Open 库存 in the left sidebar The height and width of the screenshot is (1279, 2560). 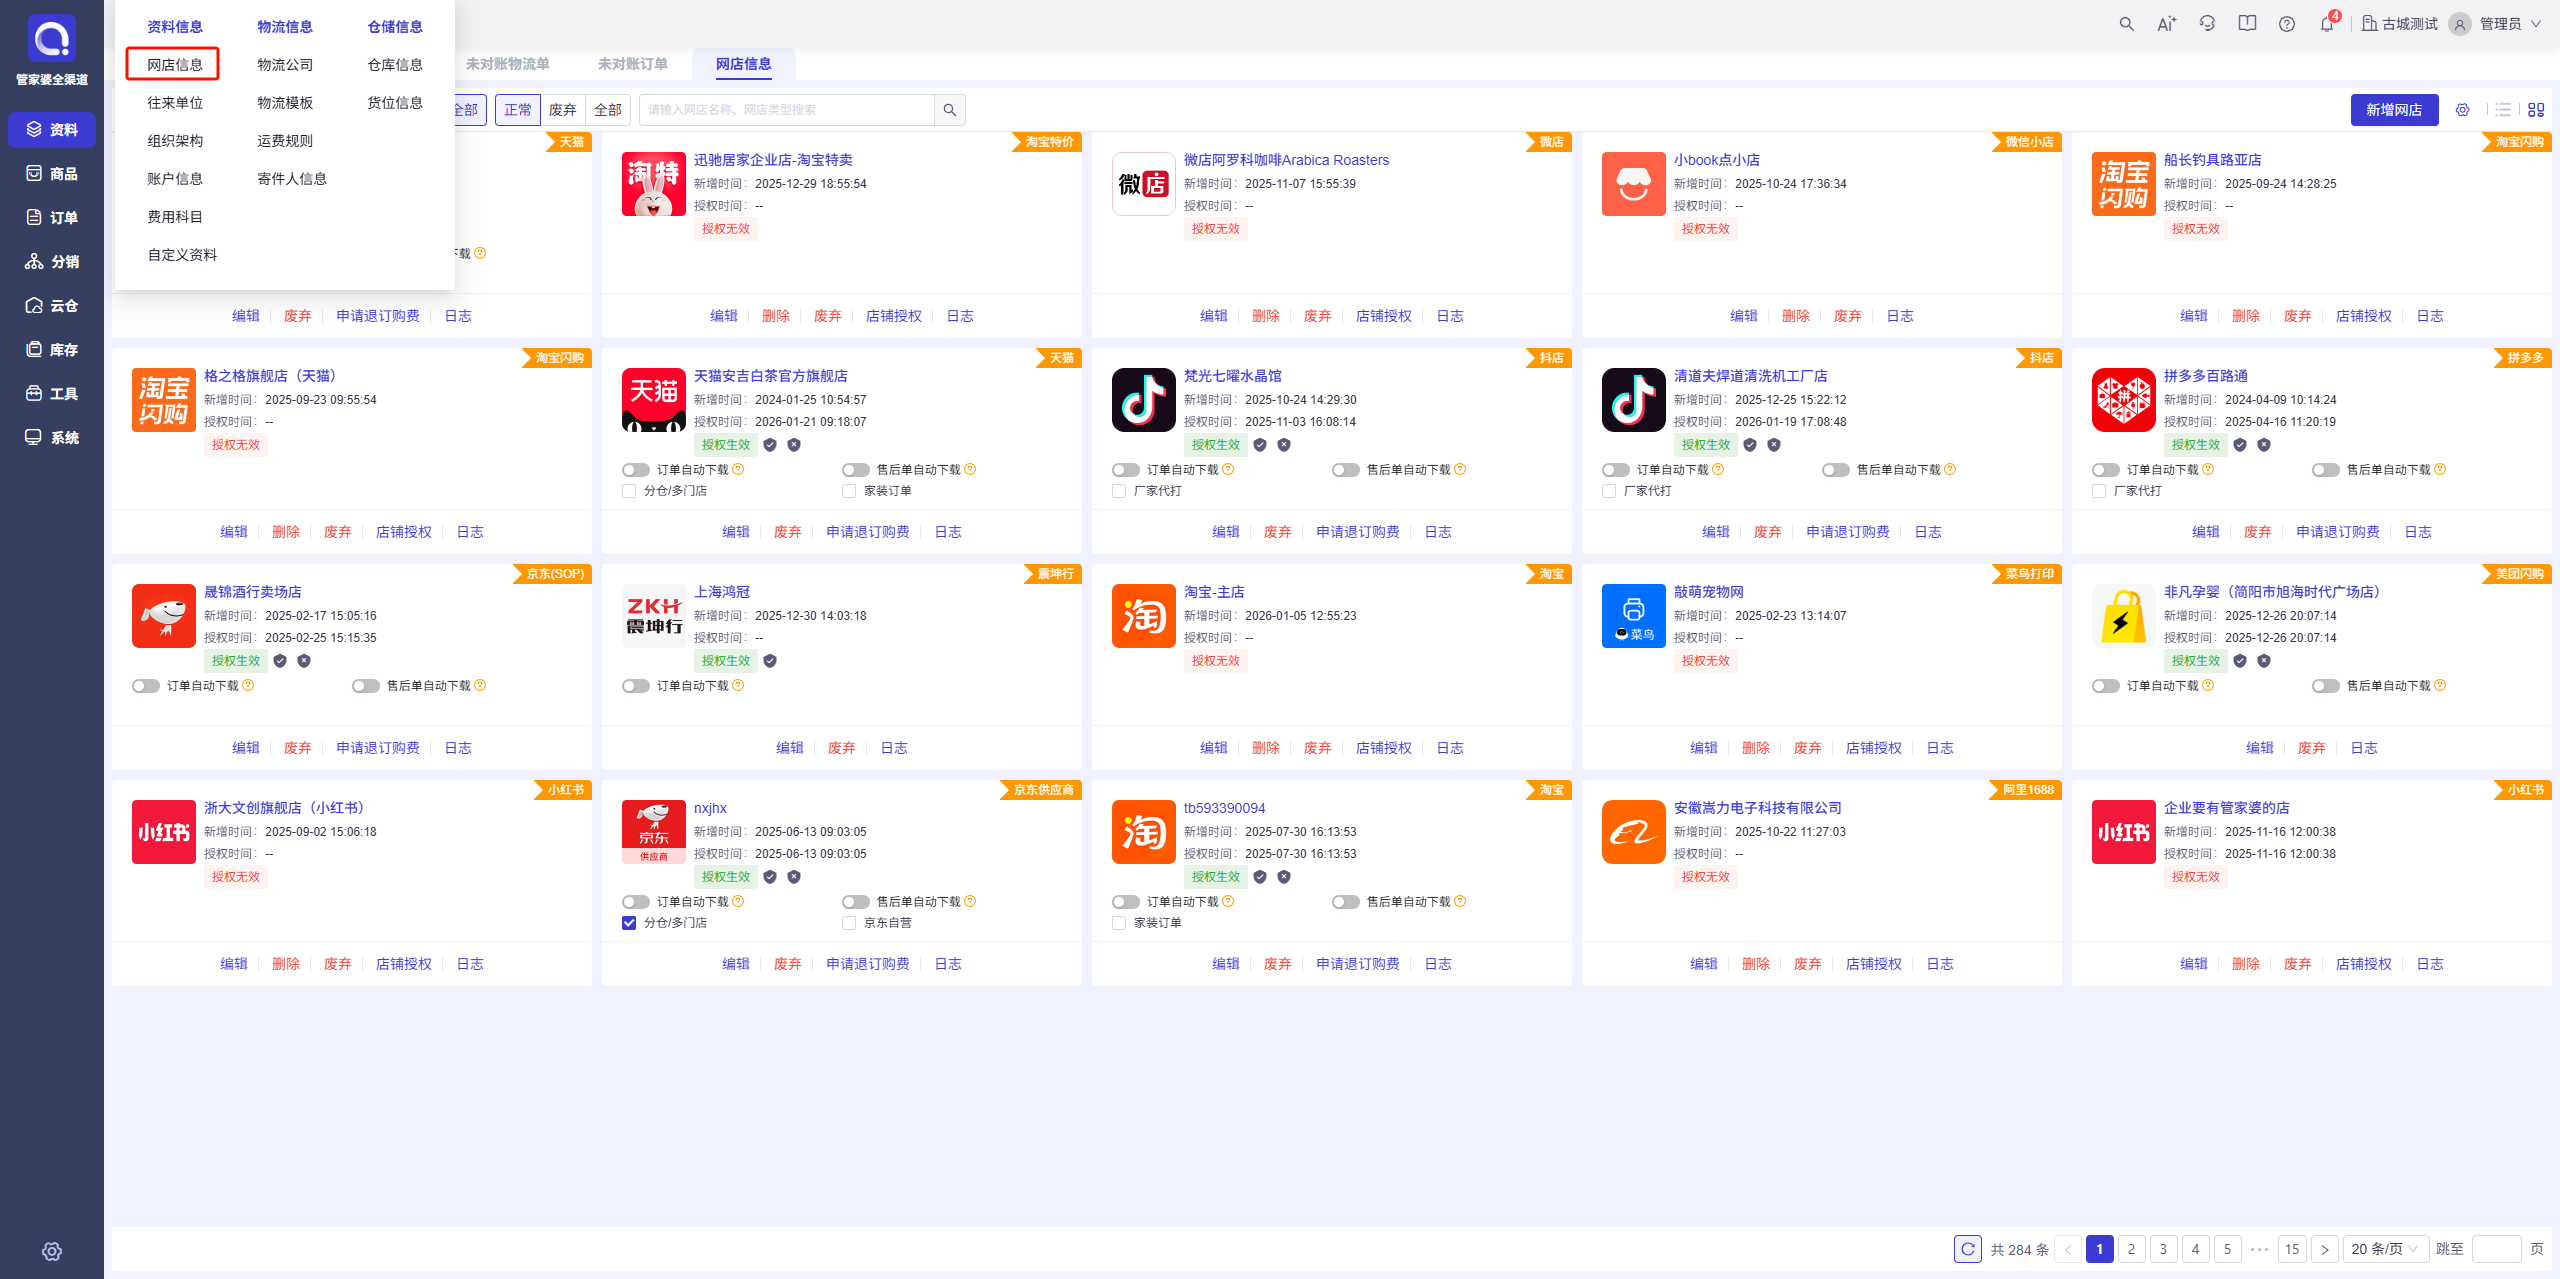point(52,350)
